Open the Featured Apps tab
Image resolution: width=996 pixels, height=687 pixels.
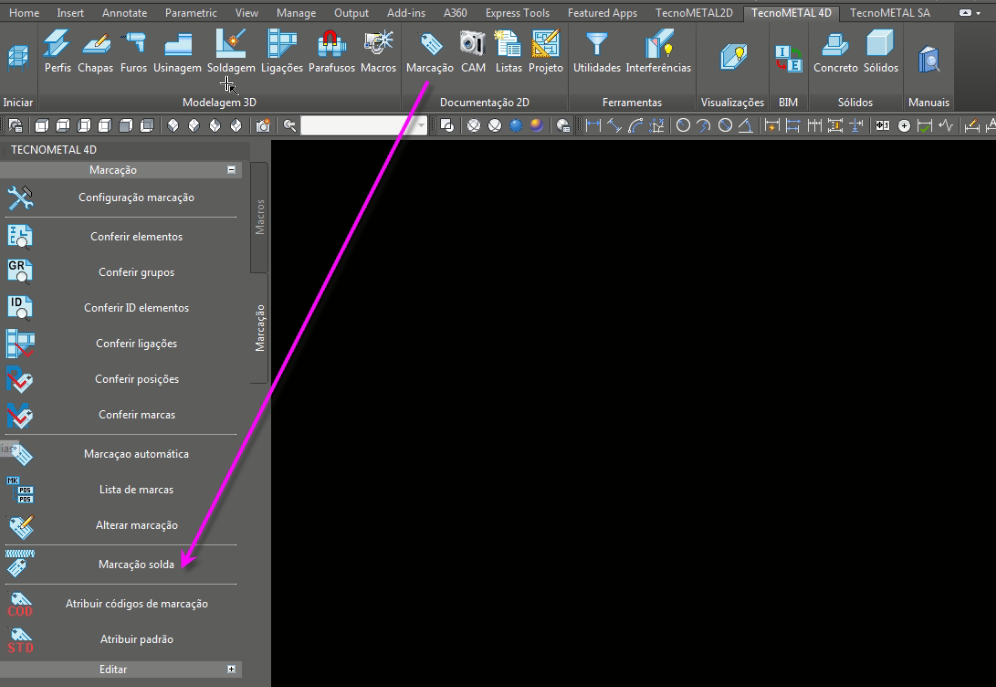602,13
